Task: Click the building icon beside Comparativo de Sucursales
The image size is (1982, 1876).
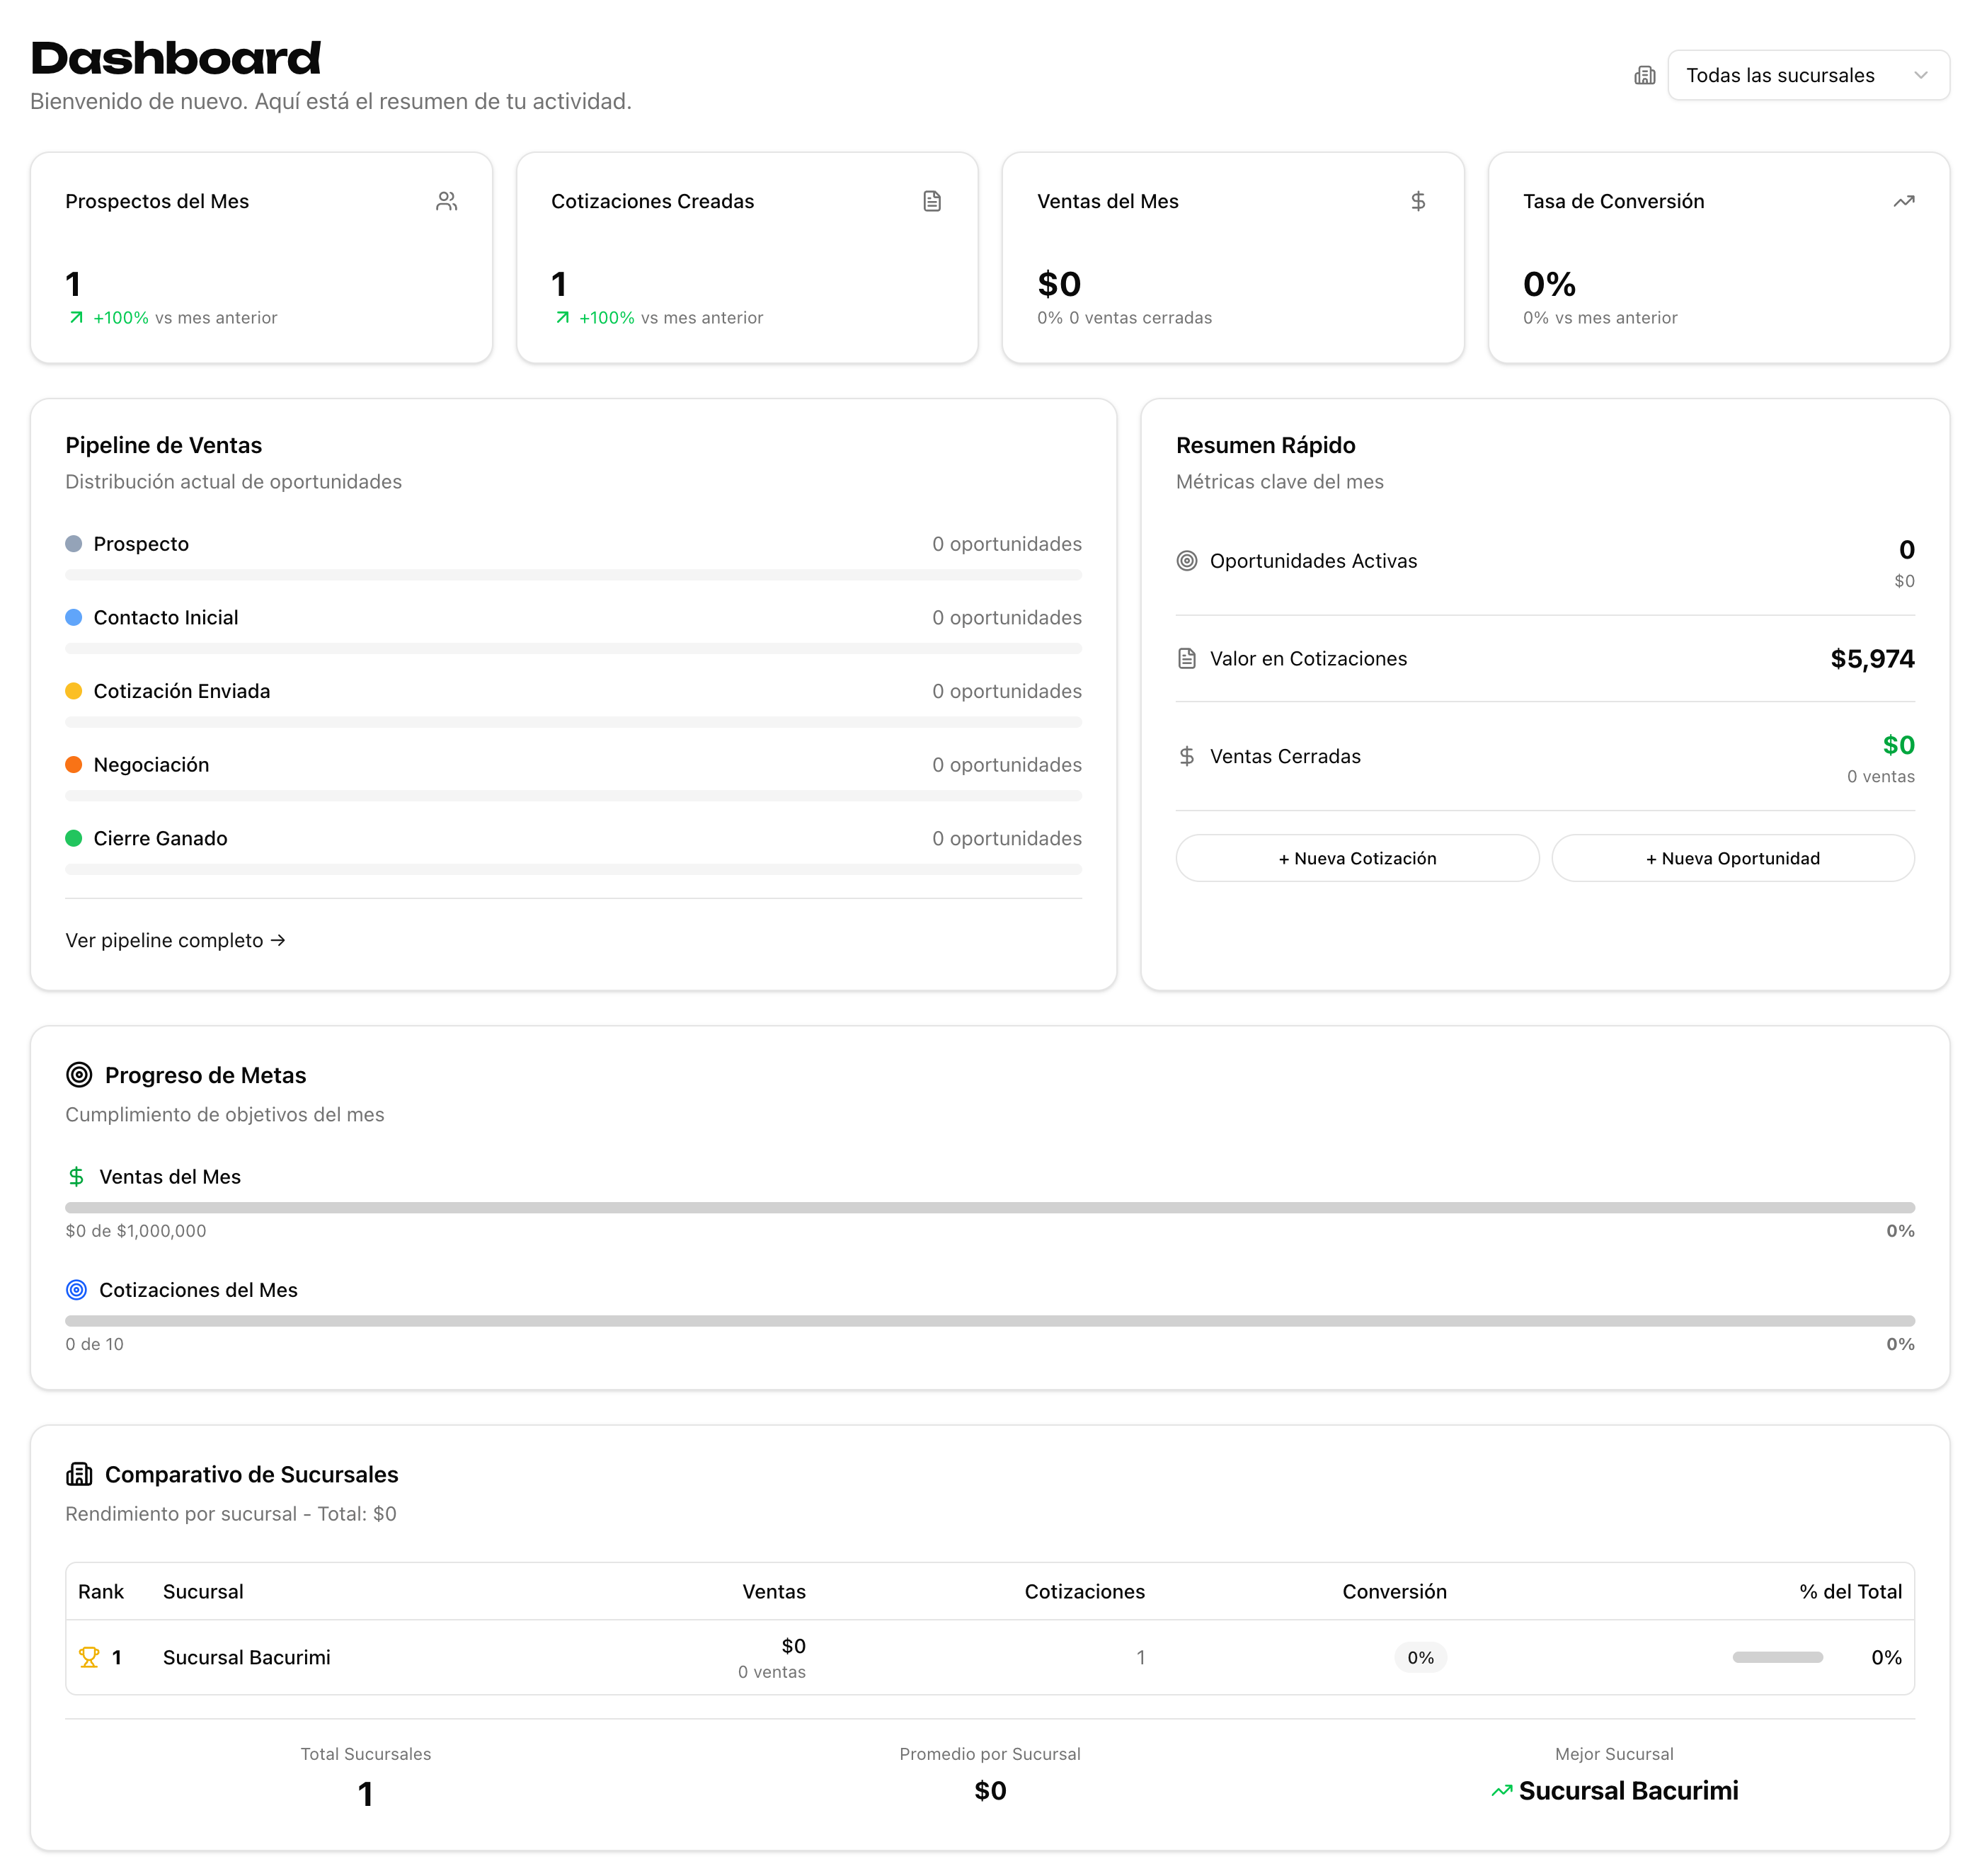Action: [79, 1474]
